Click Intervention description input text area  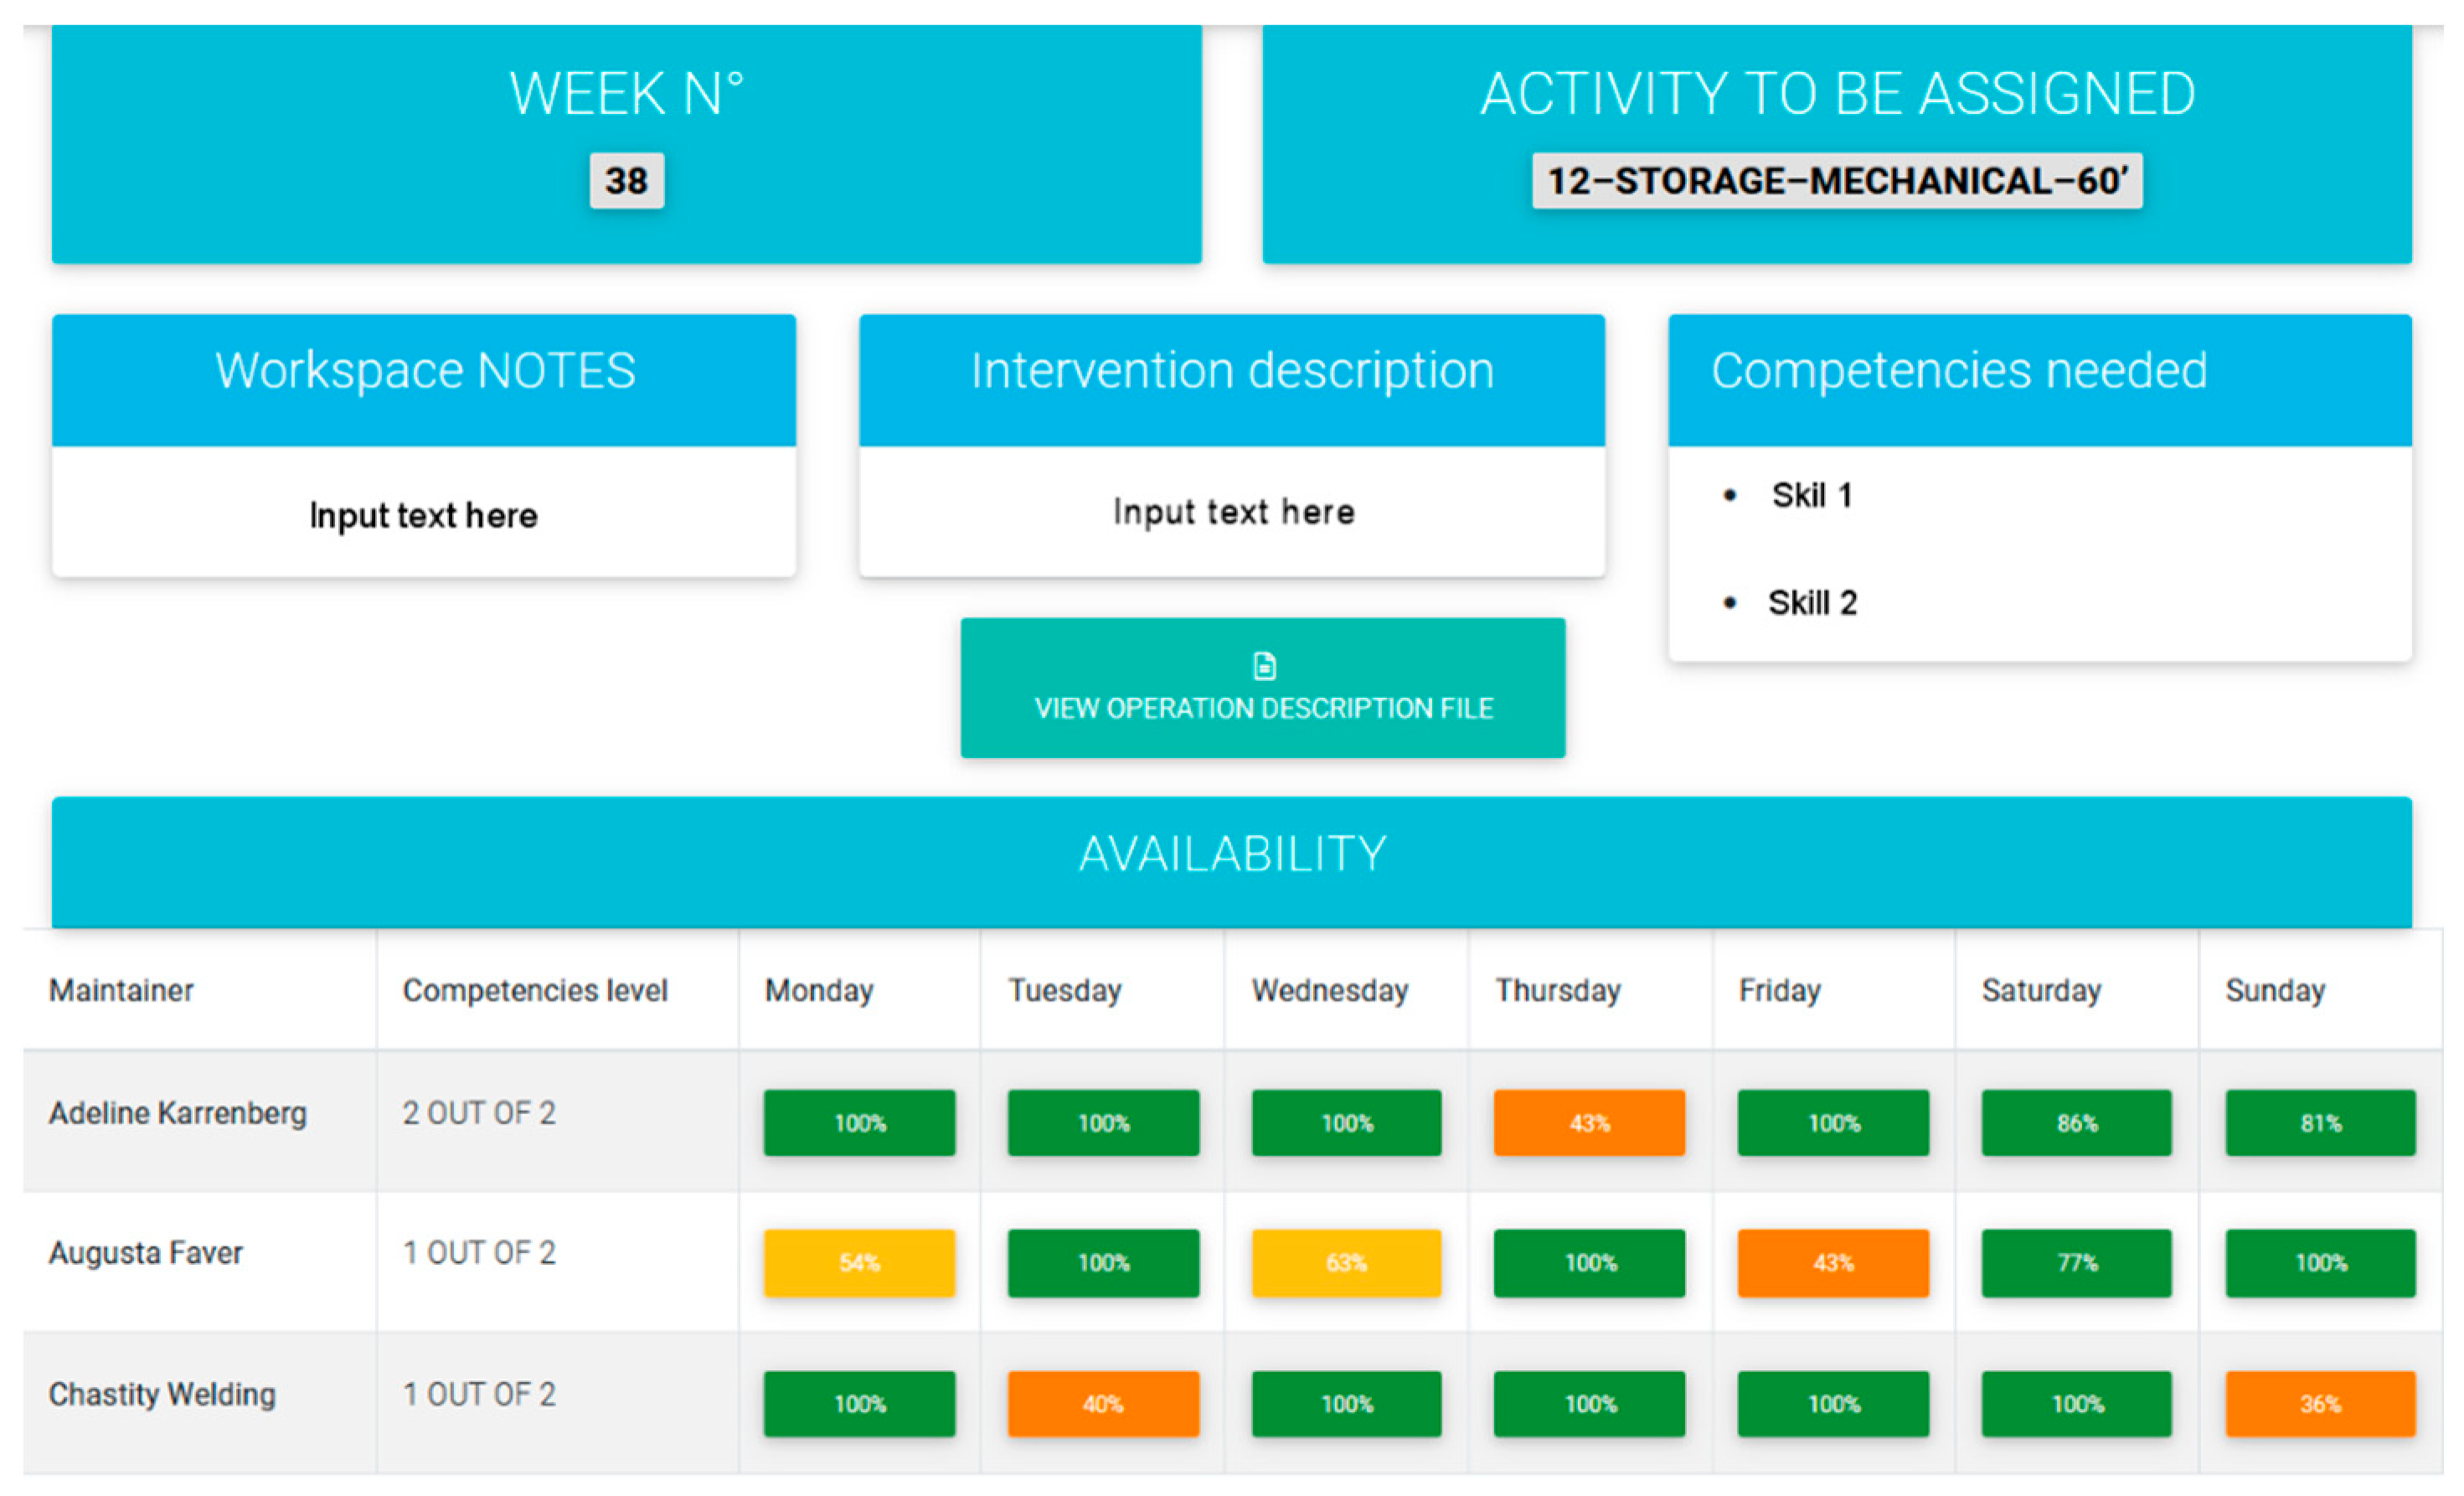click(x=1232, y=512)
